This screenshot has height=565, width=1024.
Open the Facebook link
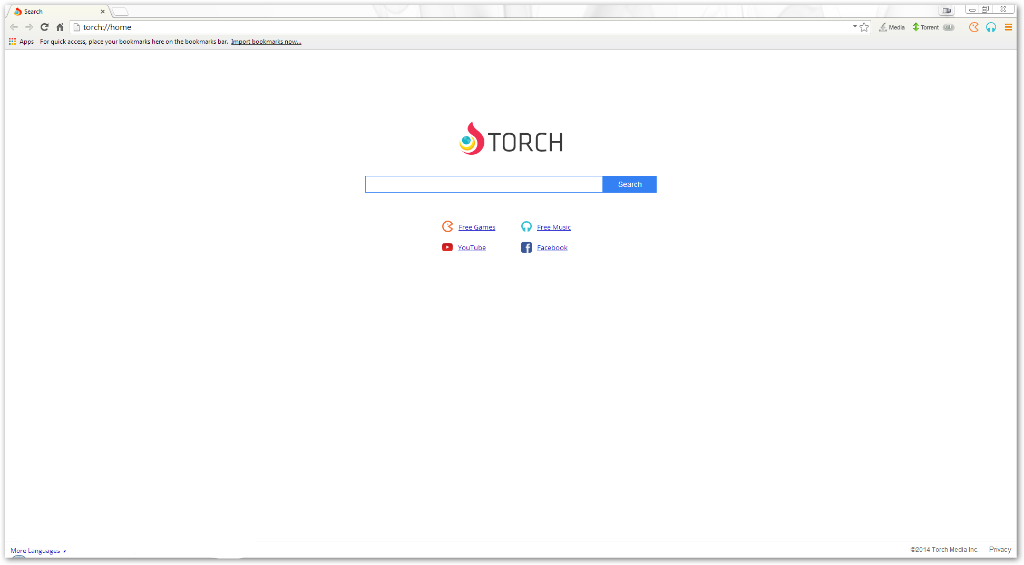[x=552, y=248]
